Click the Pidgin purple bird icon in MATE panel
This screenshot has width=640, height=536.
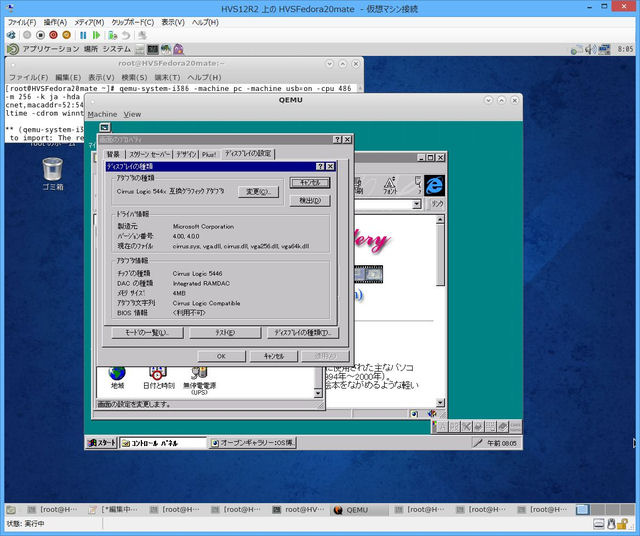(178, 49)
